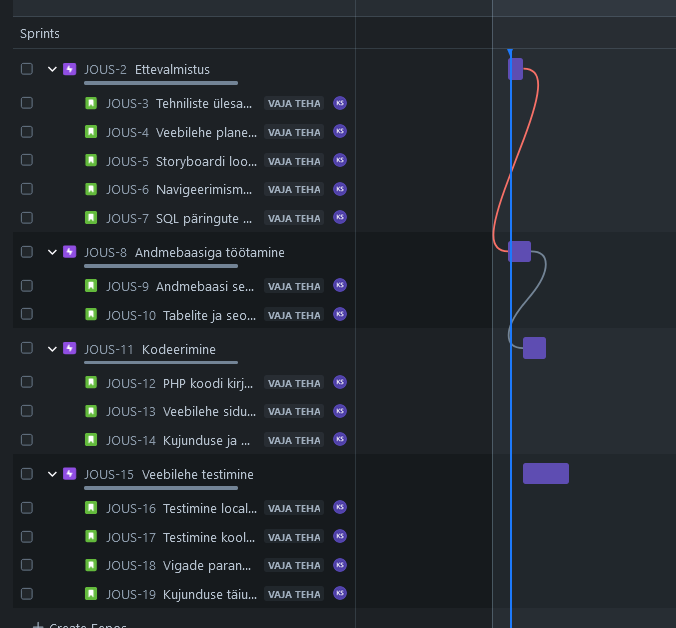Tick the checkbox for JOUS-2 Ettevalmistus

27,69
